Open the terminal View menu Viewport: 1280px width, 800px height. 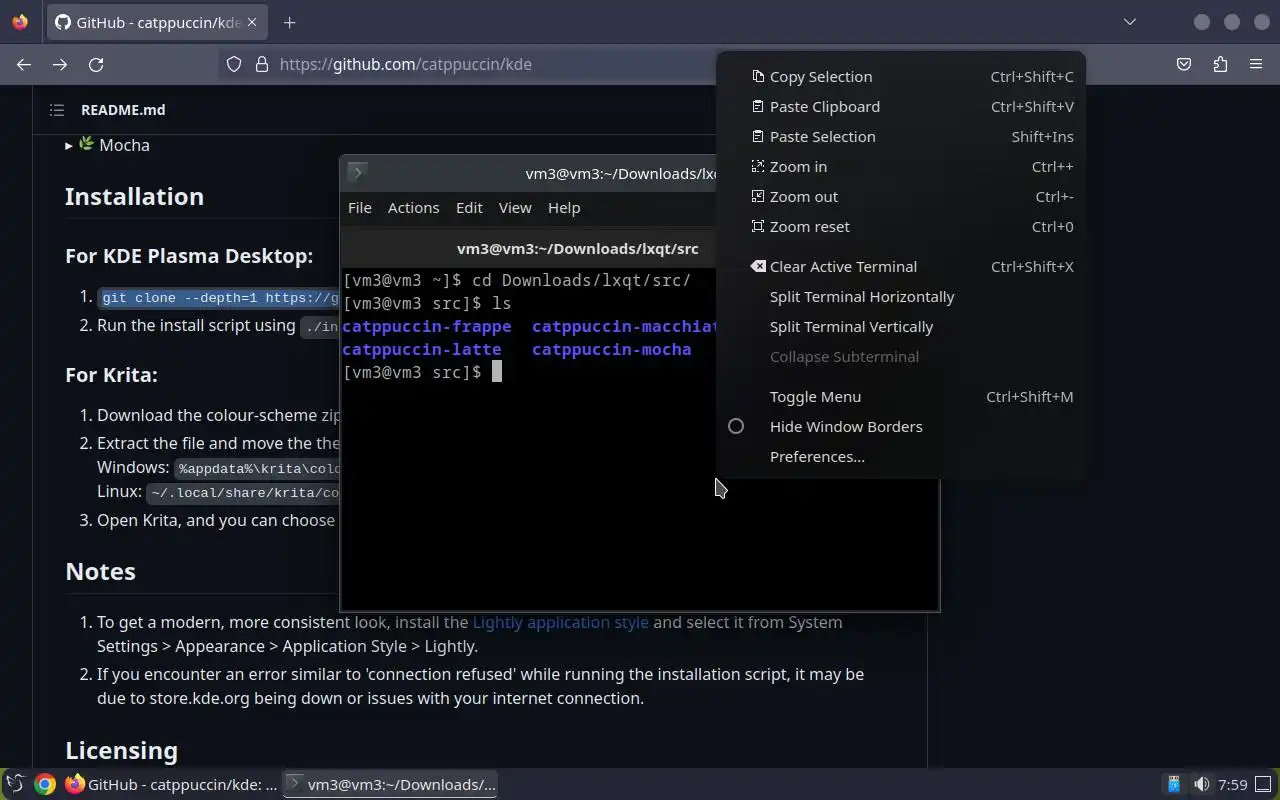515,207
